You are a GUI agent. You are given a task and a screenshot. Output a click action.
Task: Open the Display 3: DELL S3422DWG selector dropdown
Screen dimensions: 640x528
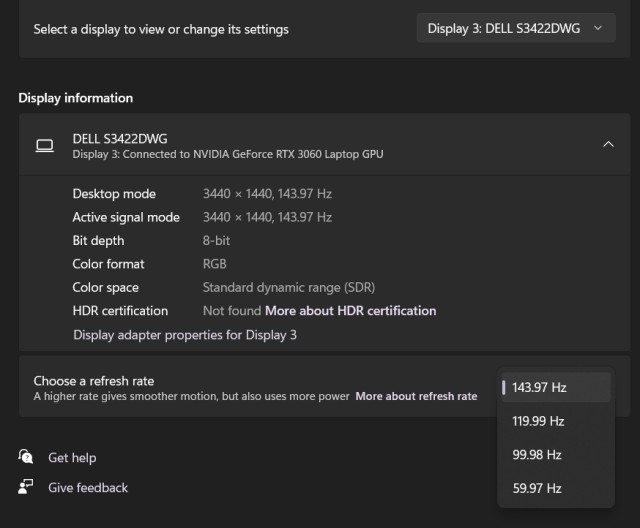point(515,29)
